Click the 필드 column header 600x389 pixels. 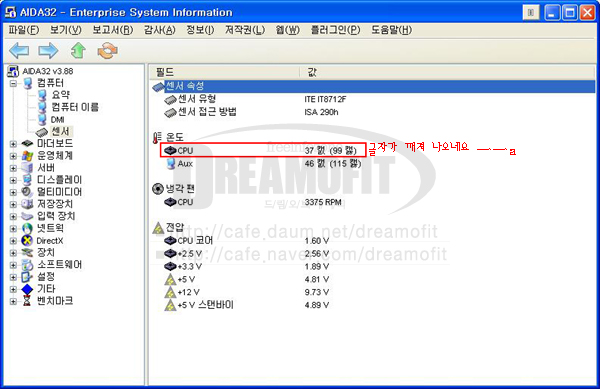(224, 72)
